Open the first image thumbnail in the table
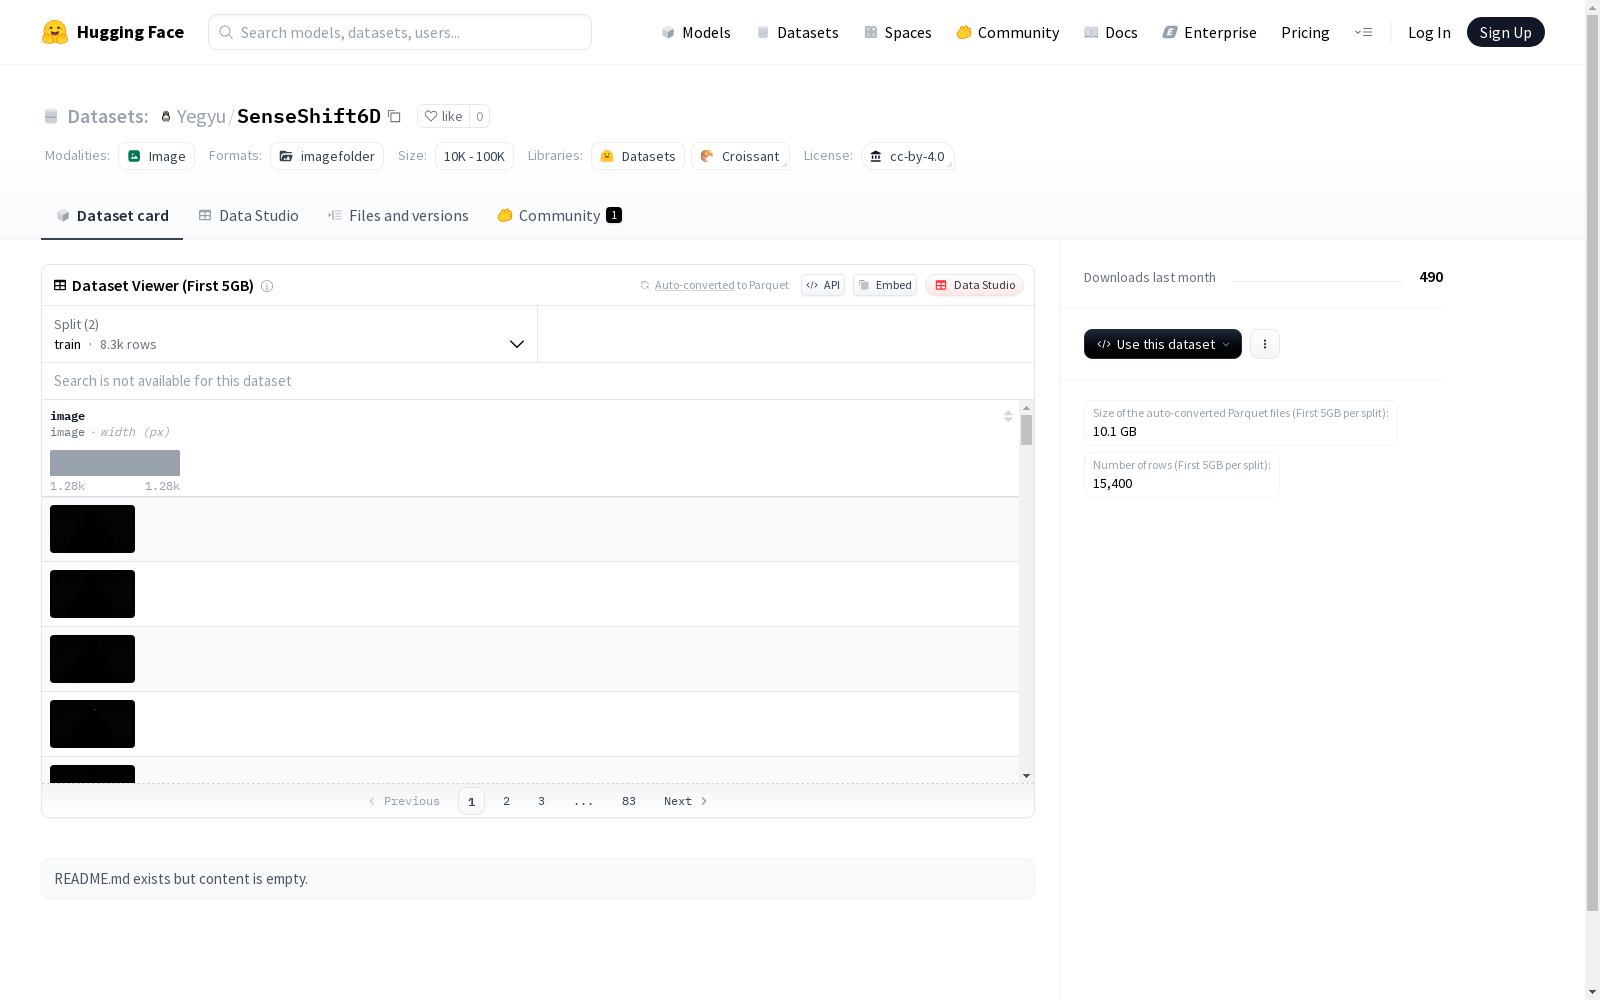The width and height of the screenshot is (1600, 1000). click(x=92, y=529)
